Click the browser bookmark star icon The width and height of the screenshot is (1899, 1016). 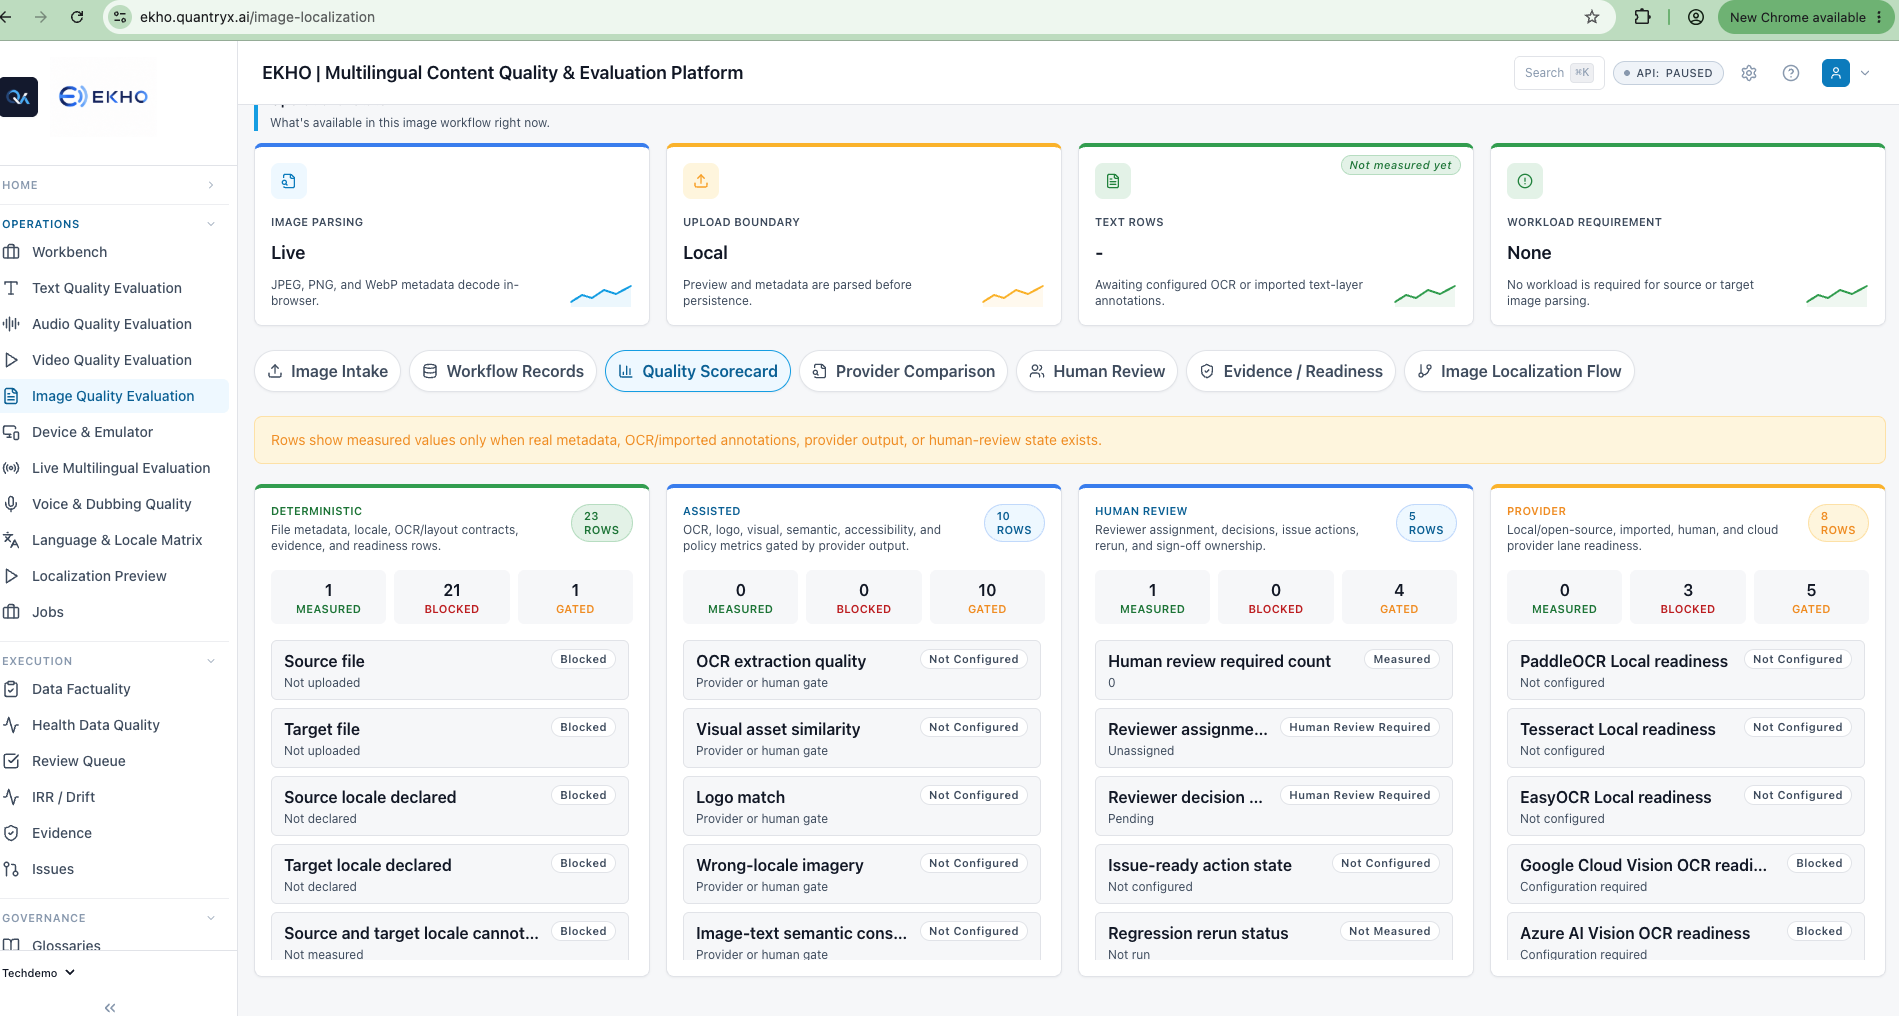tap(1592, 17)
